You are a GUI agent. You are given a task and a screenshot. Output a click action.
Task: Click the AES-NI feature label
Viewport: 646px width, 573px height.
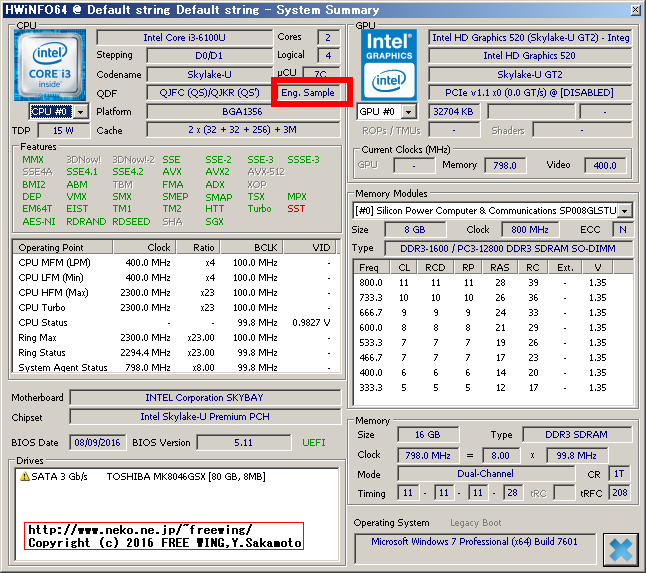pyautogui.click(x=39, y=222)
